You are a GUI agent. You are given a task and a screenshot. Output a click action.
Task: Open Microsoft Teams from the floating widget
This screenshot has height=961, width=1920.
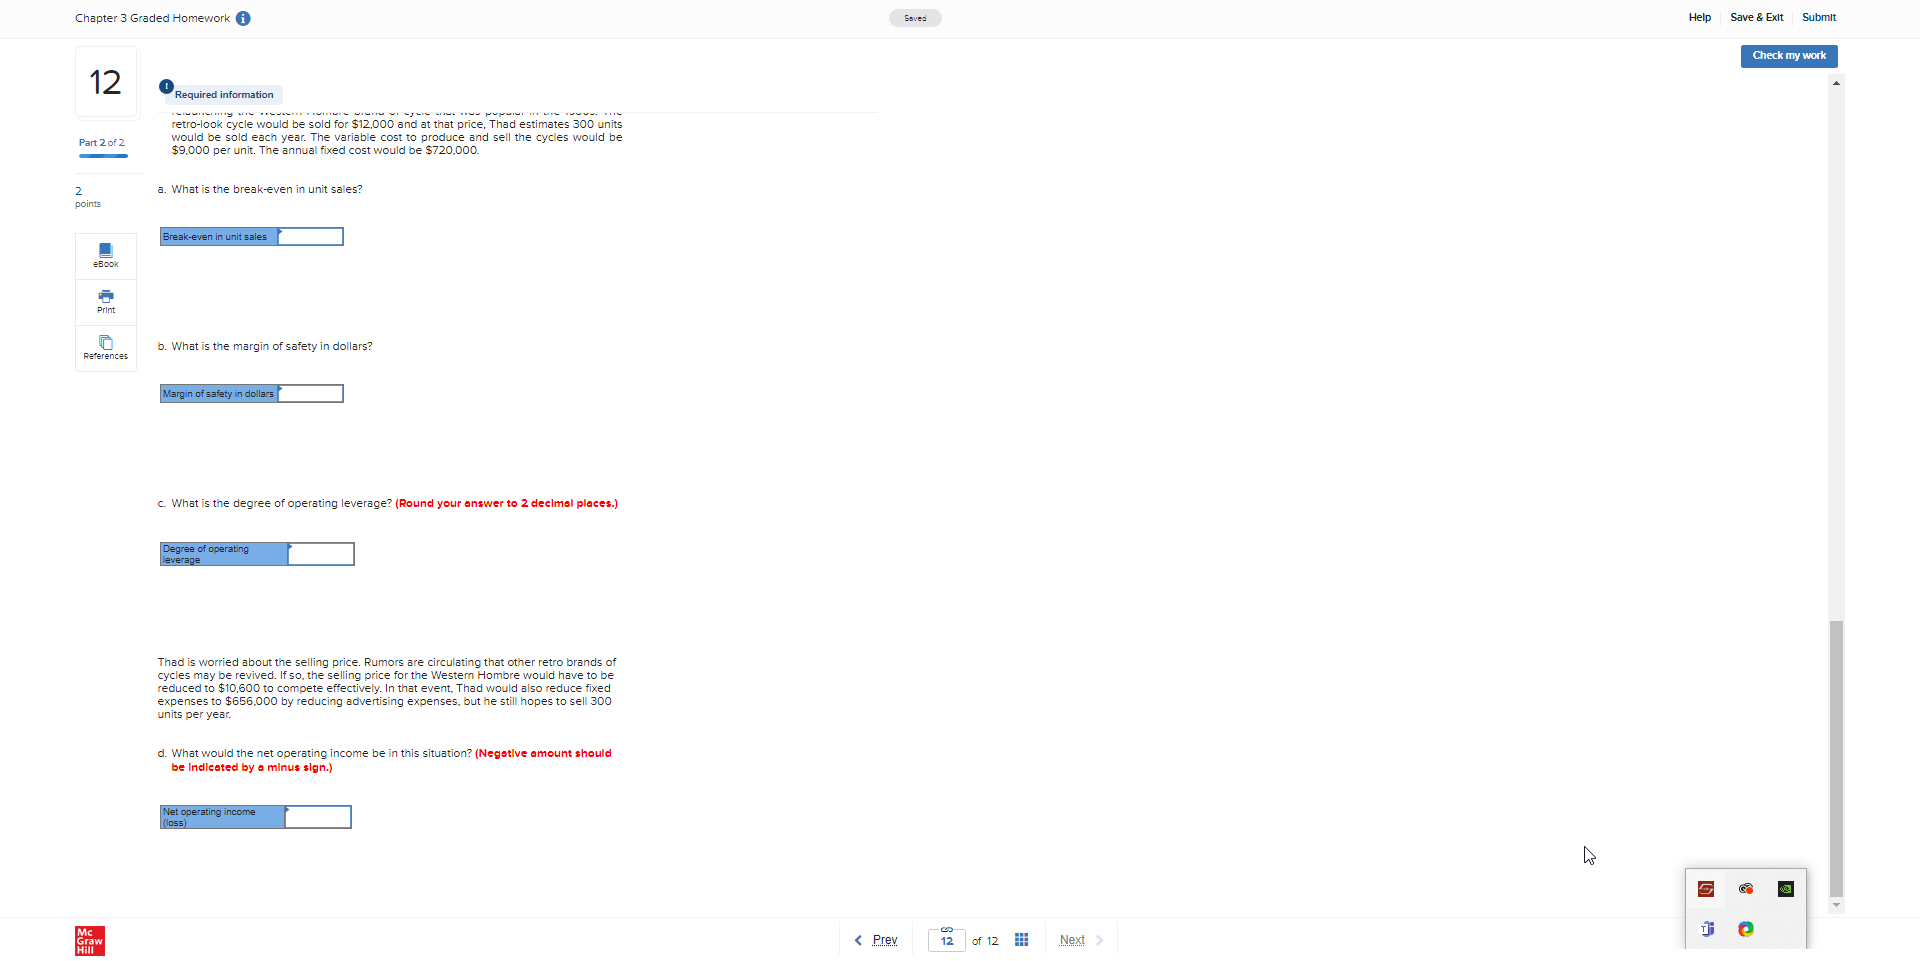point(1707,929)
